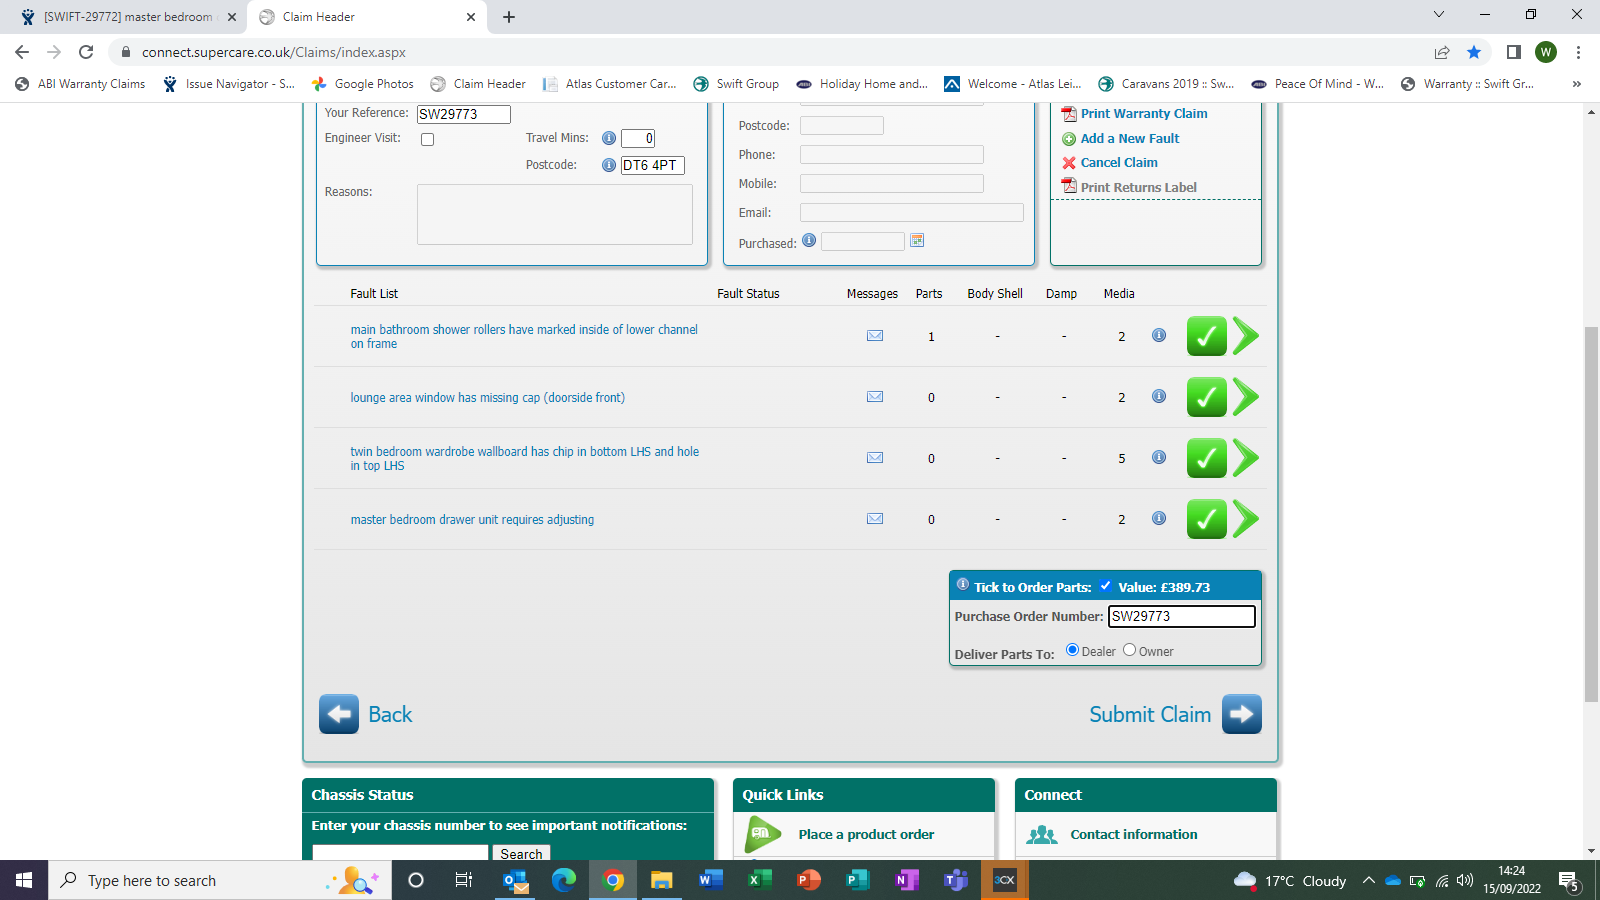The height and width of the screenshot is (900, 1600).
Task: Expand the hidden bookmarks overflow chevron
Action: [x=1577, y=84]
